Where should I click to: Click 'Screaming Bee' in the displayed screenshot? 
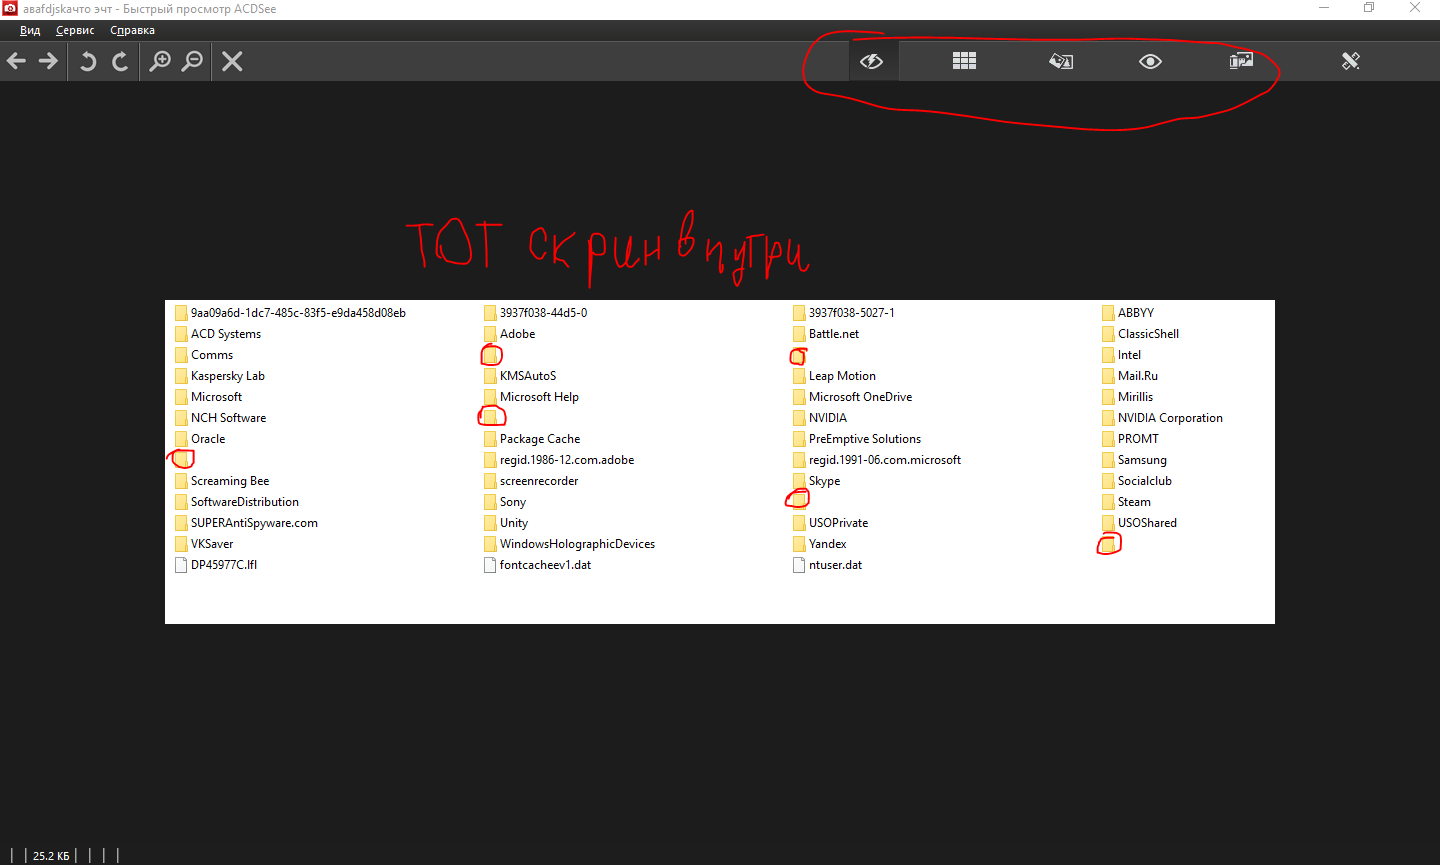pos(230,481)
